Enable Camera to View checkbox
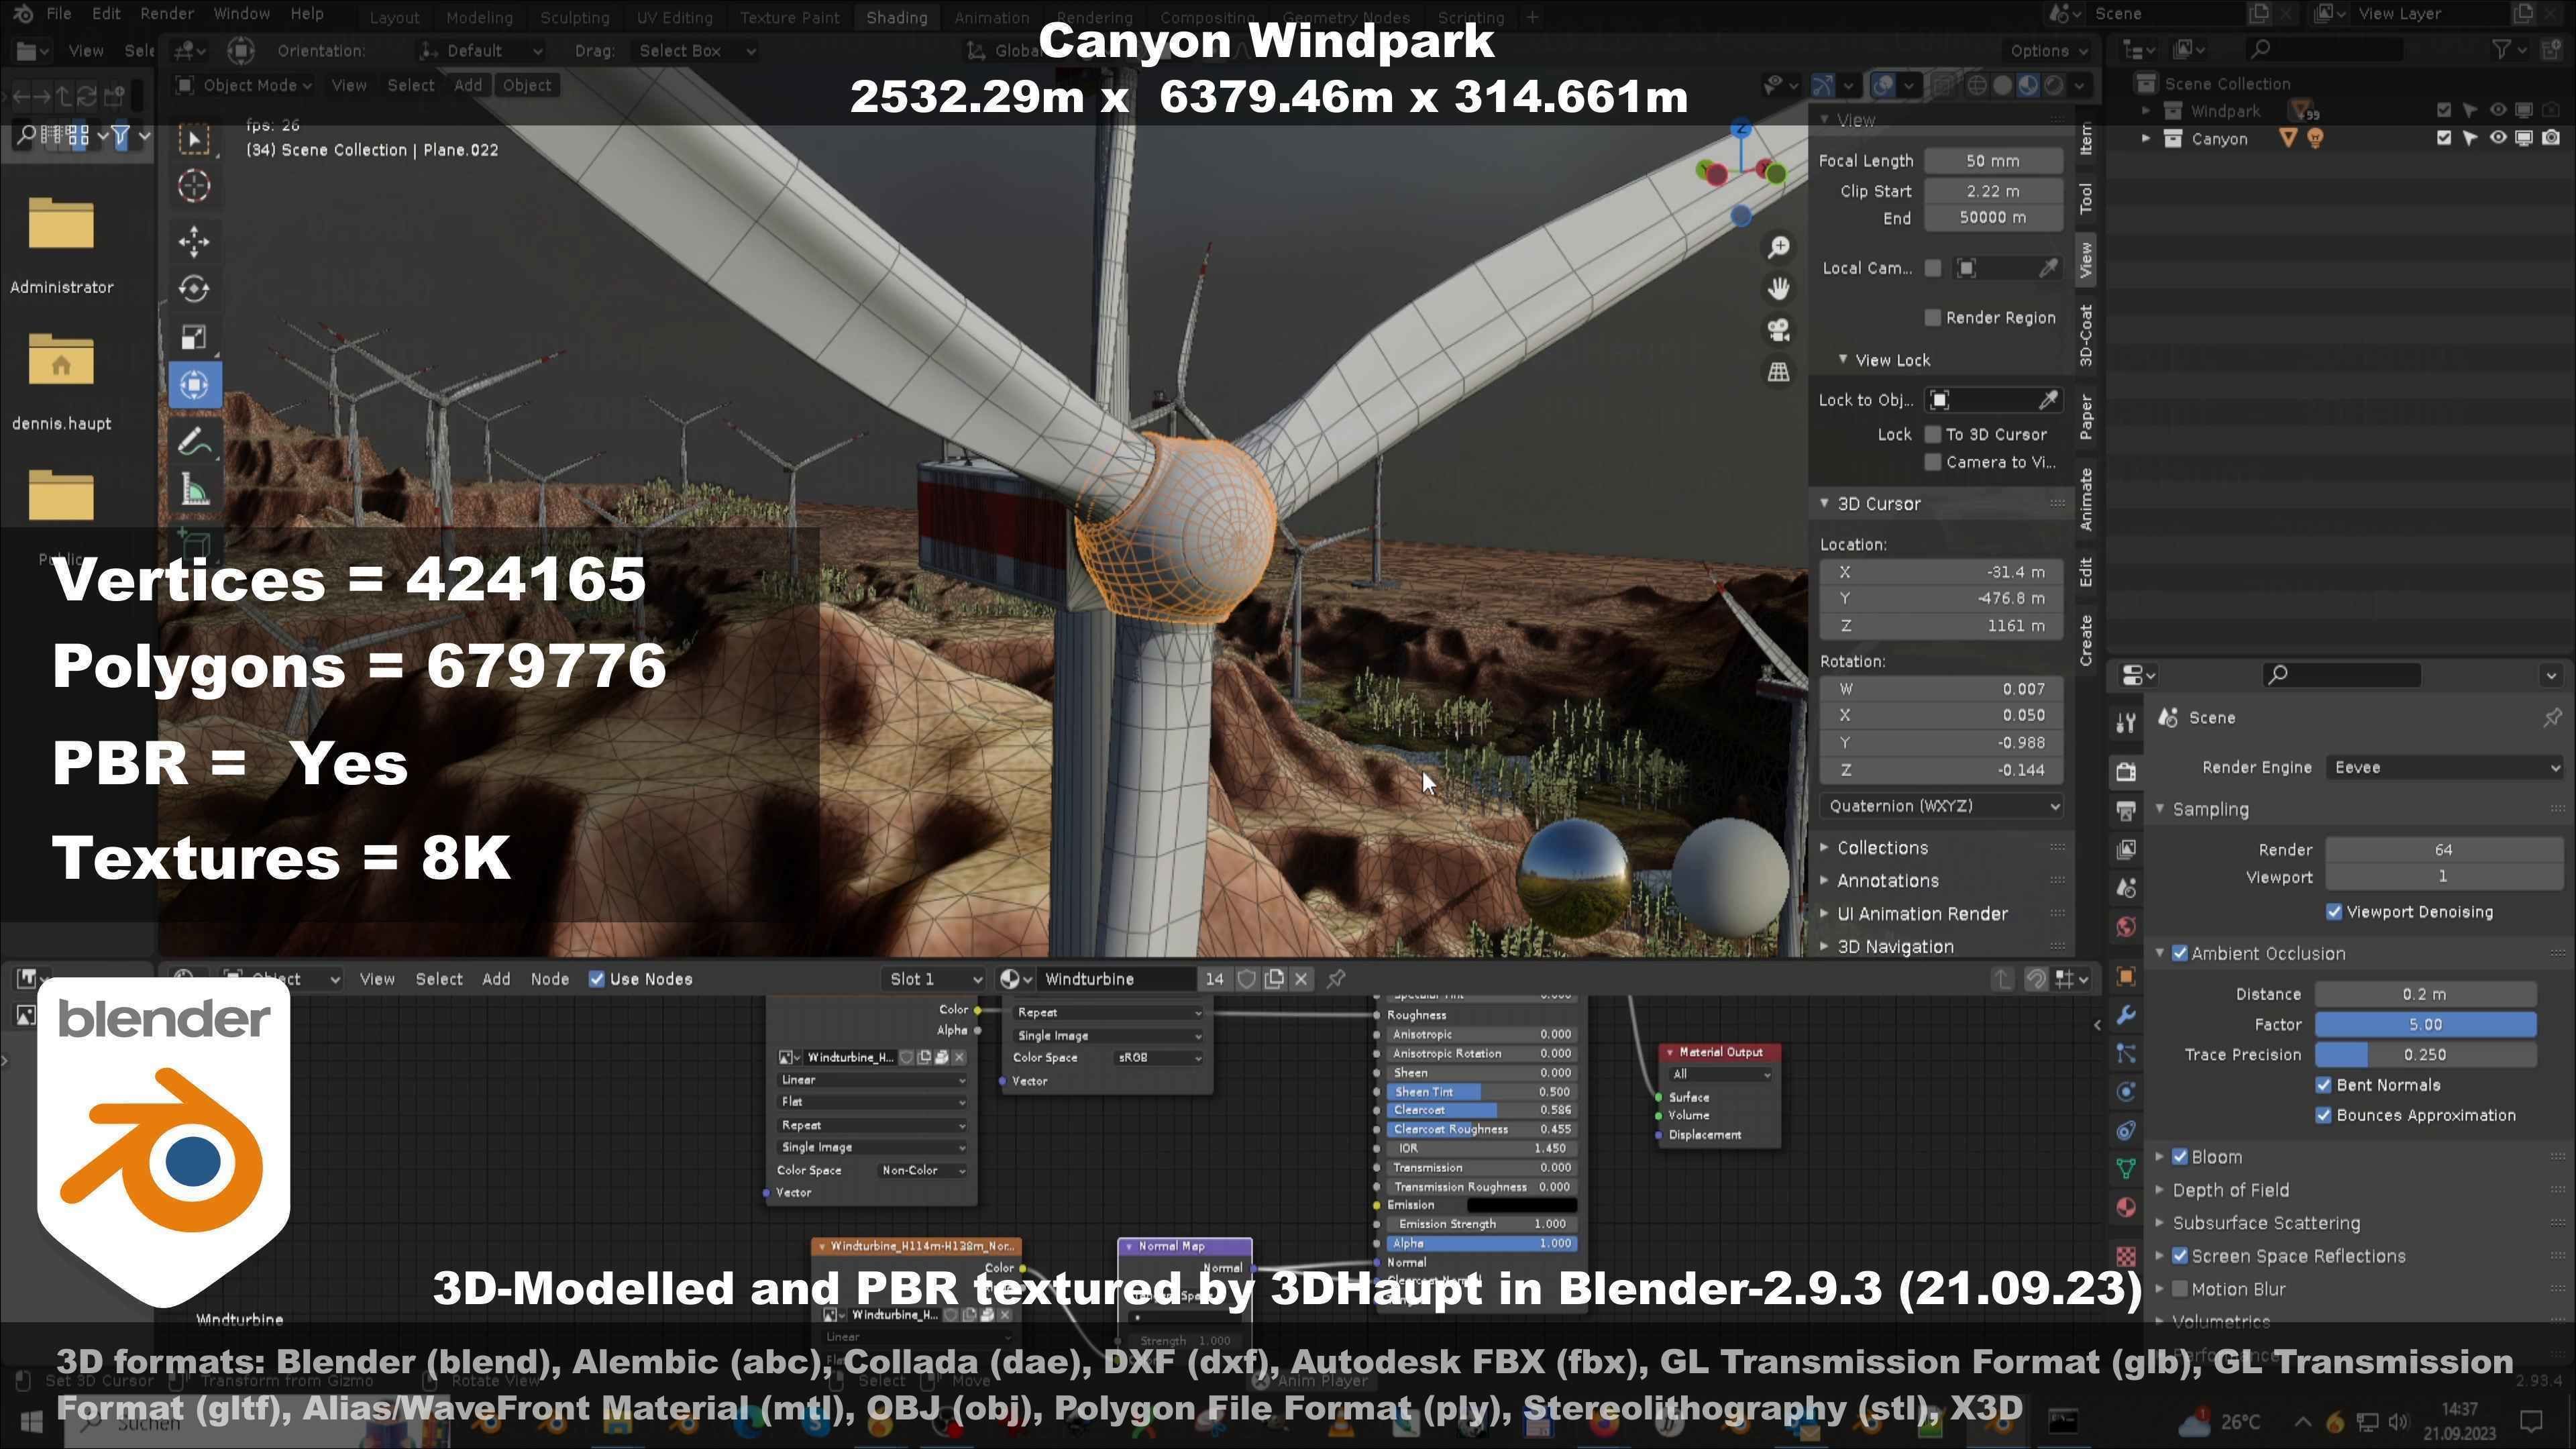This screenshot has width=2576, height=1449. (x=1933, y=462)
